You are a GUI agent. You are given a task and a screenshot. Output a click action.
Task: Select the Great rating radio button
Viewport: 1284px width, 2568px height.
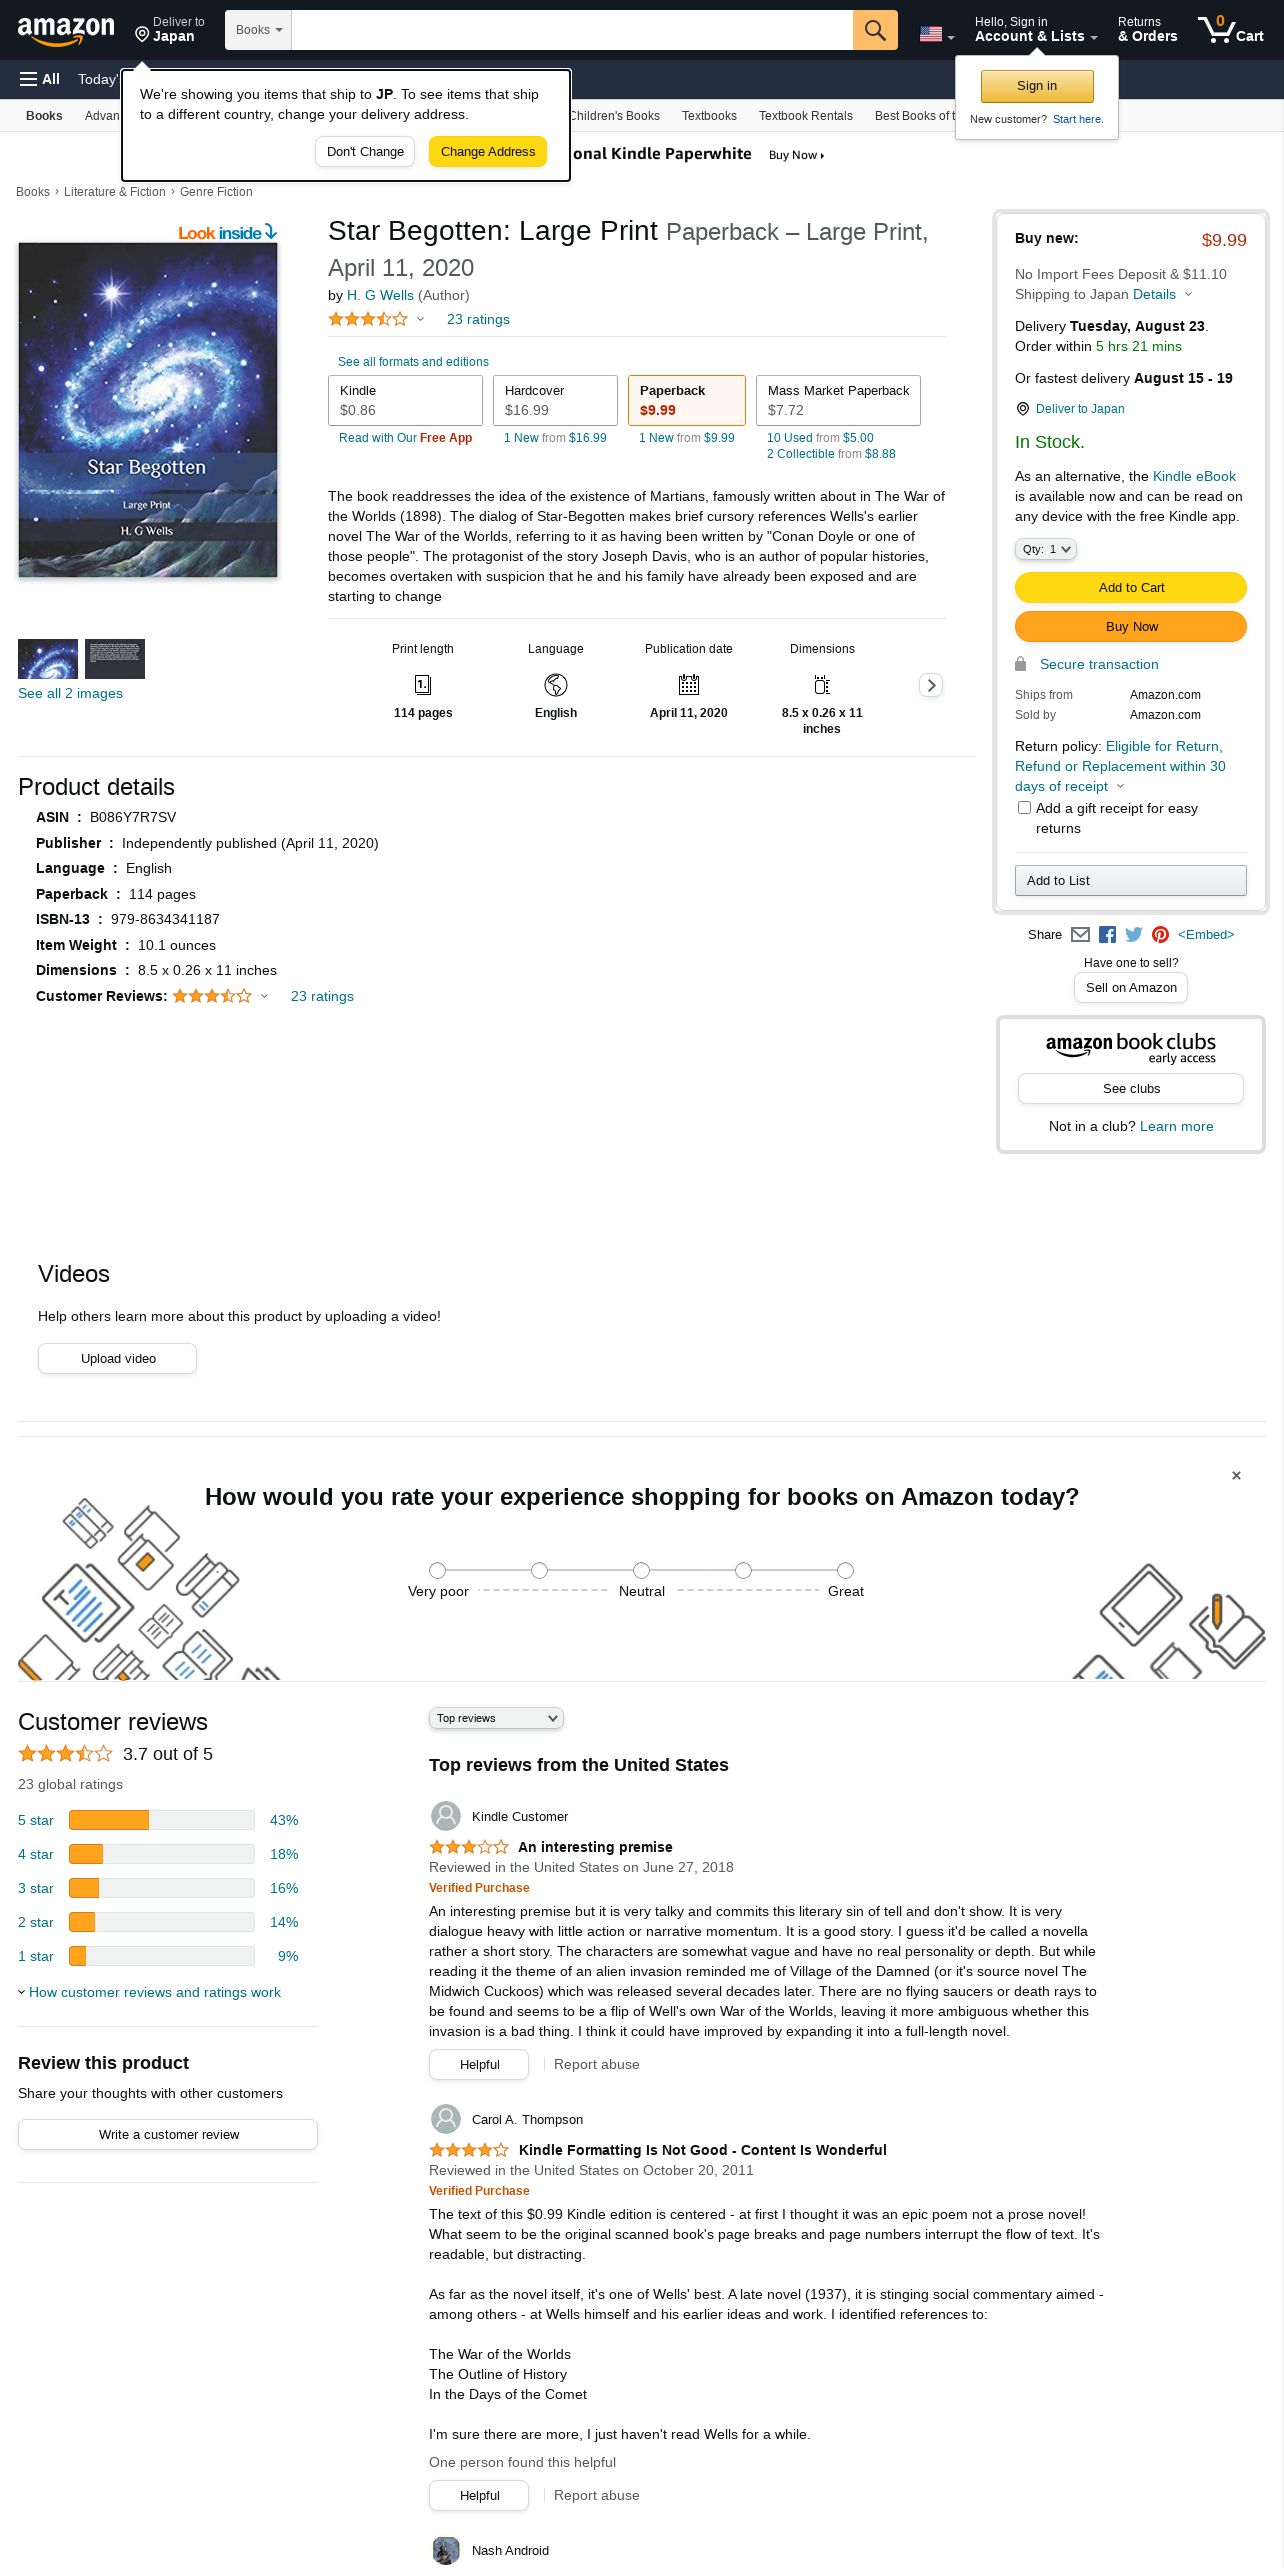tap(845, 1570)
